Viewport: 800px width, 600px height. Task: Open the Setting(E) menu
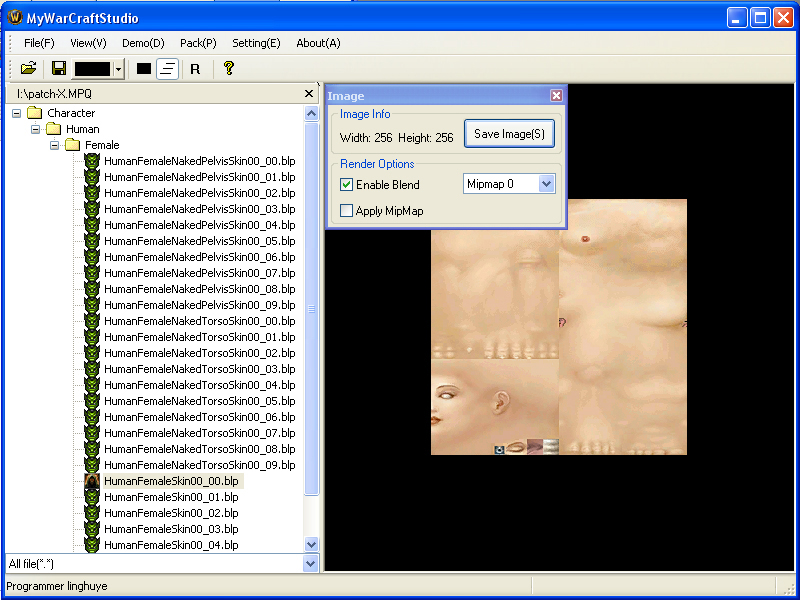256,43
